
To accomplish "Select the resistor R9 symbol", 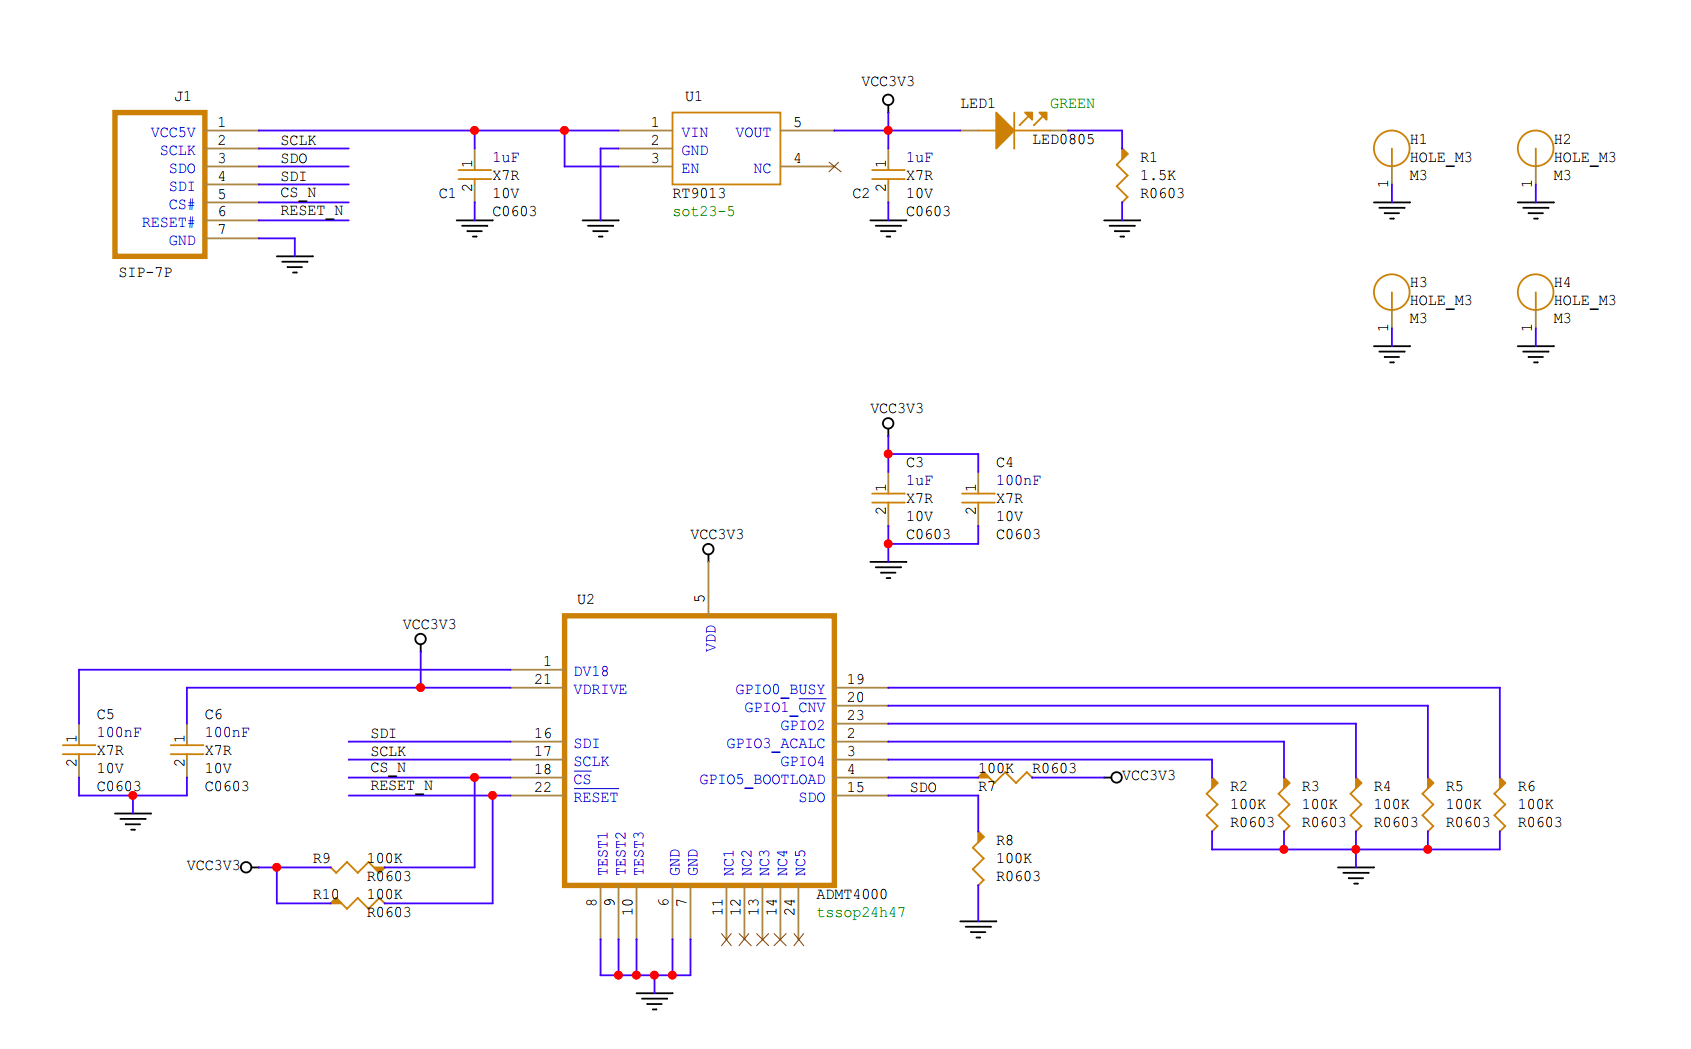I will 355,867.
